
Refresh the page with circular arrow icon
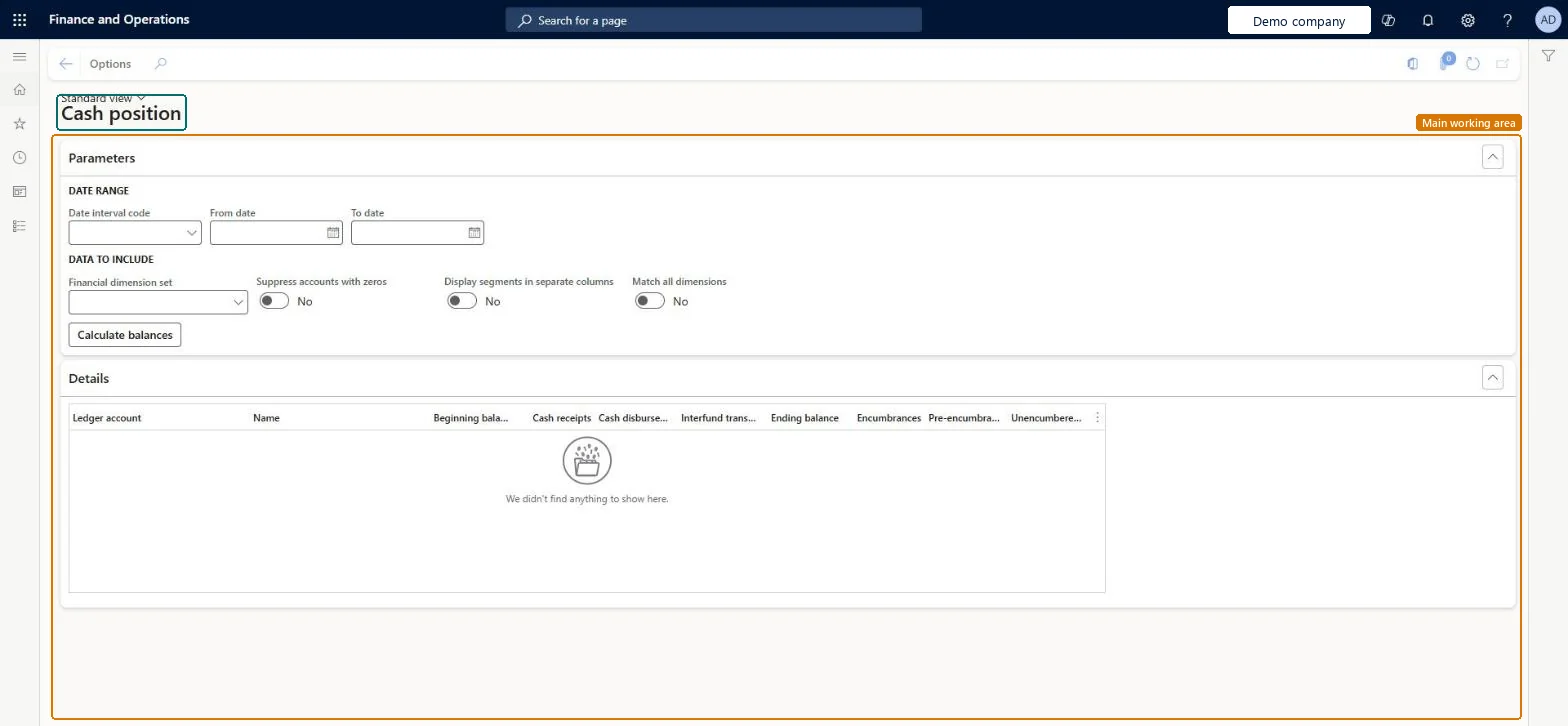pyautogui.click(x=1473, y=64)
